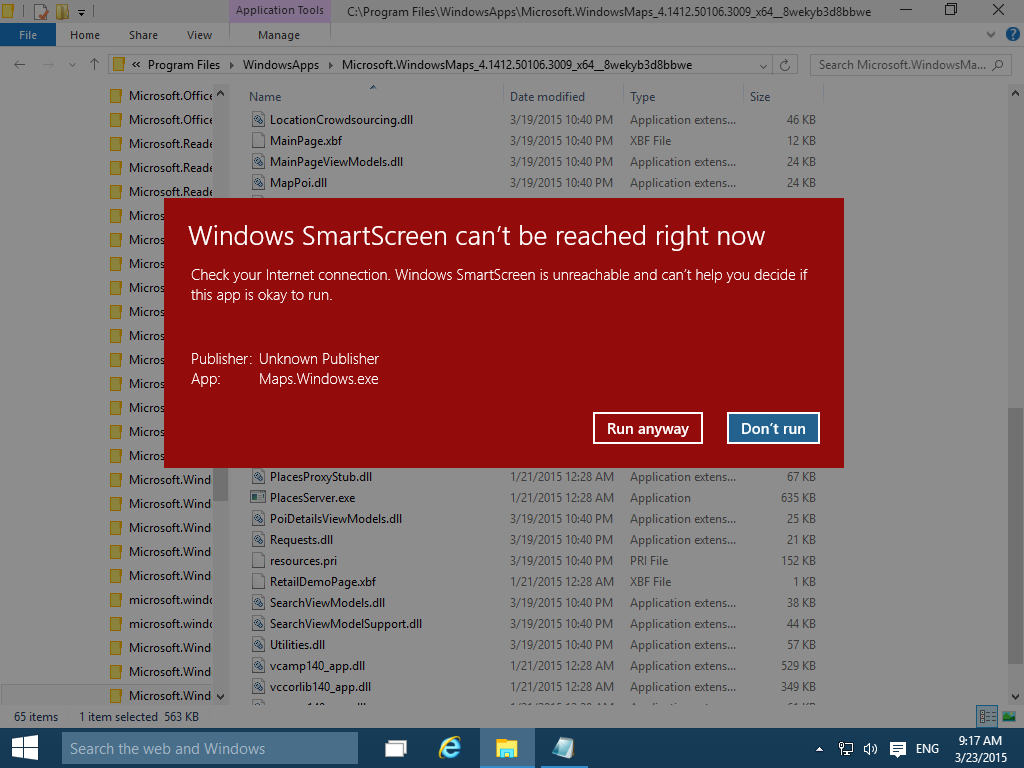
Task: Open the Manage ribbon tab
Action: click(279, 35)
